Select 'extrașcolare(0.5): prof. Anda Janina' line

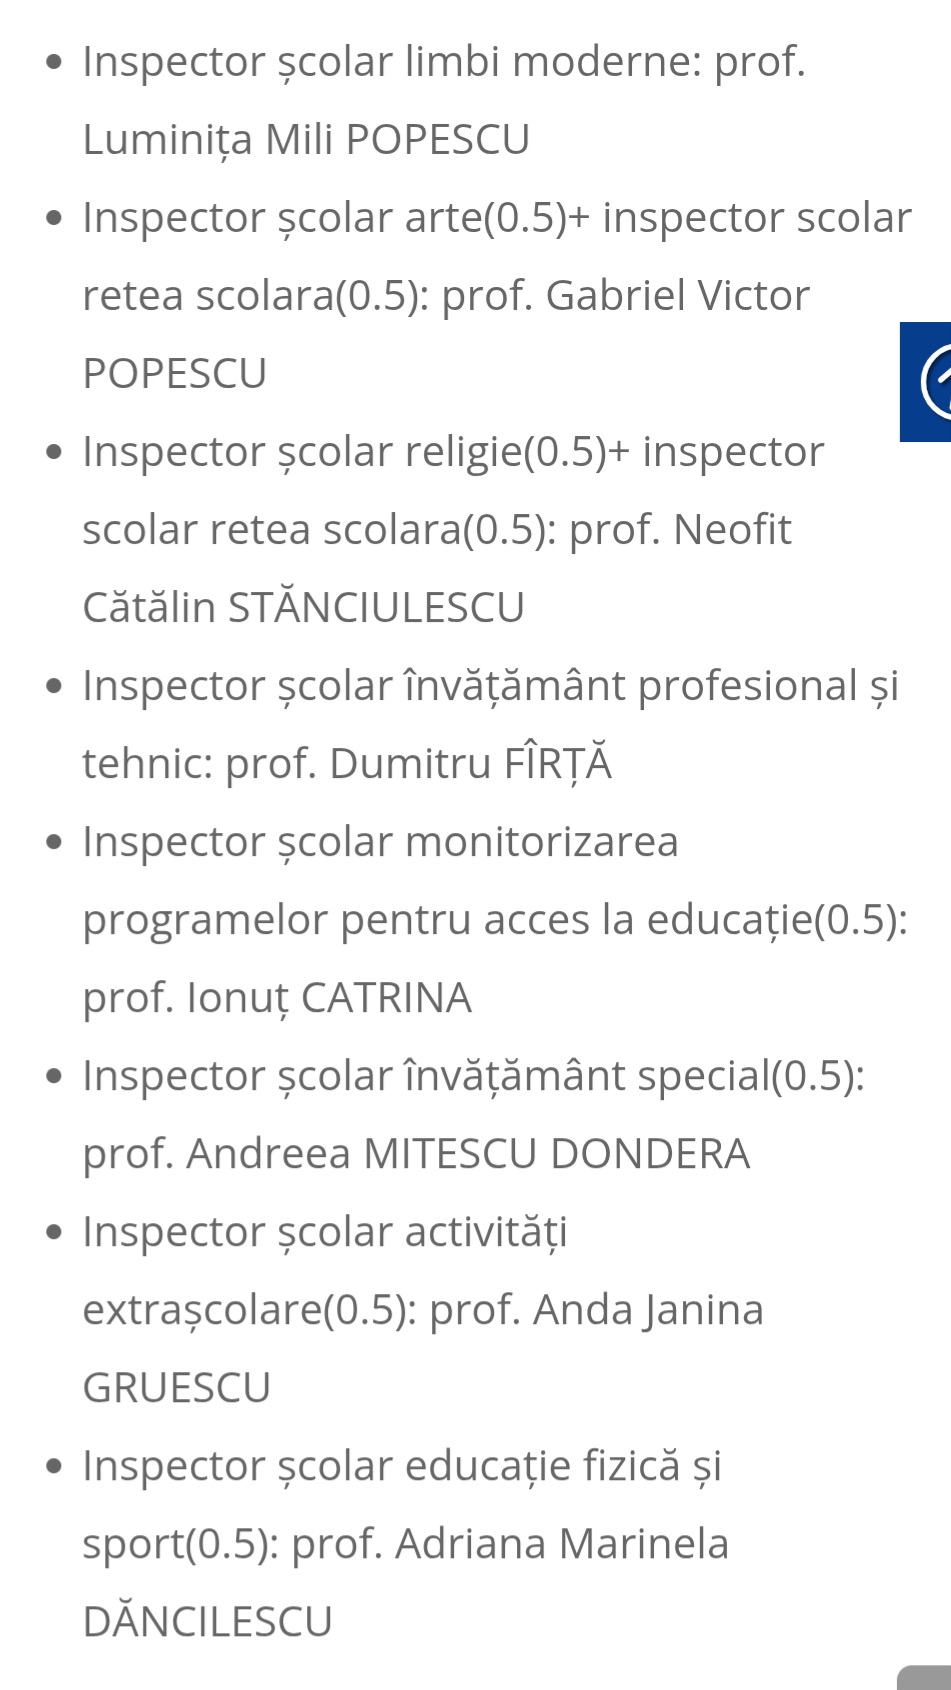point(423,1310)
